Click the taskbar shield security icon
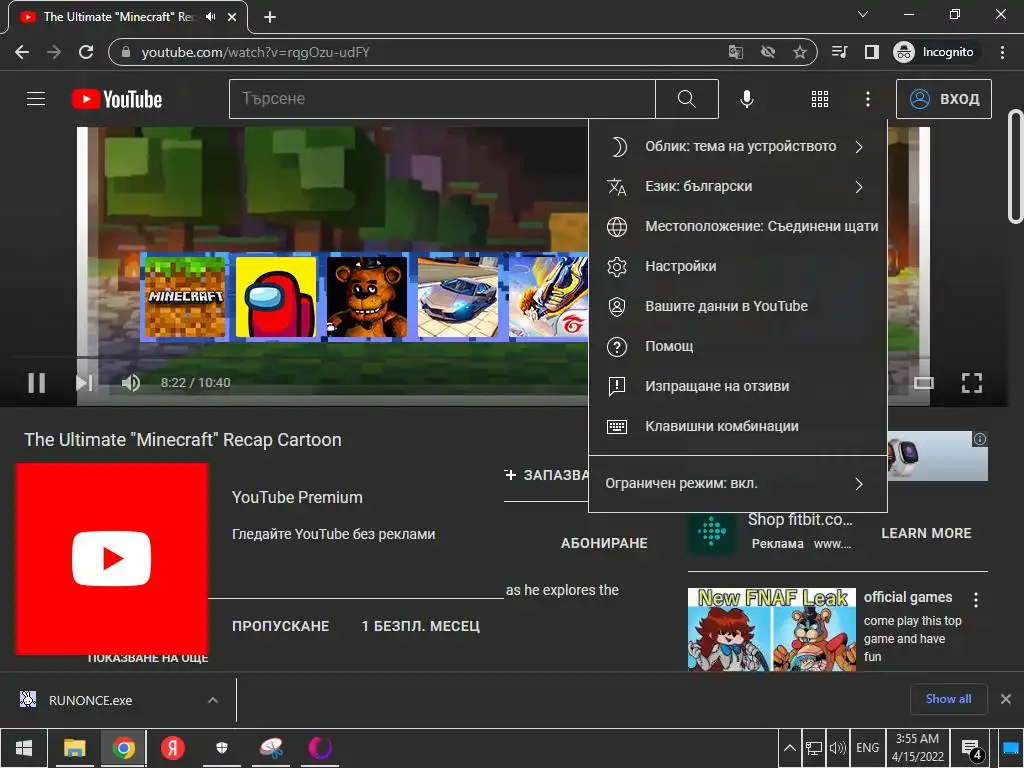1024x768 pixels. point(222,748)
